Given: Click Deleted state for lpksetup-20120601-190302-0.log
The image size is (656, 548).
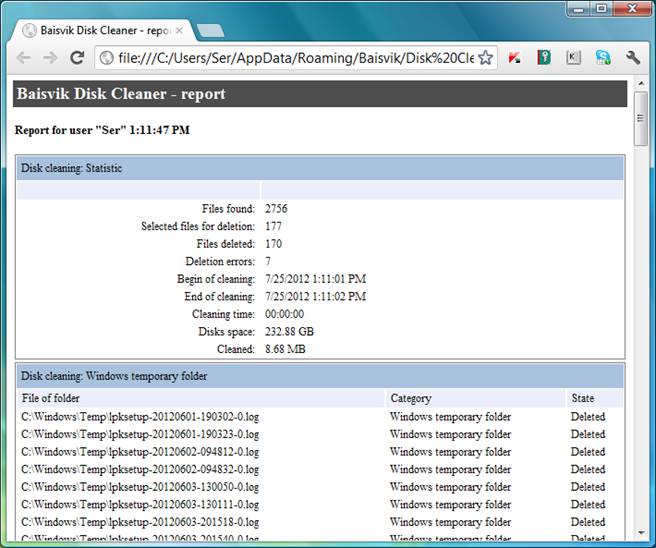Looking at the screenshot, I should (x=588, y=417).
